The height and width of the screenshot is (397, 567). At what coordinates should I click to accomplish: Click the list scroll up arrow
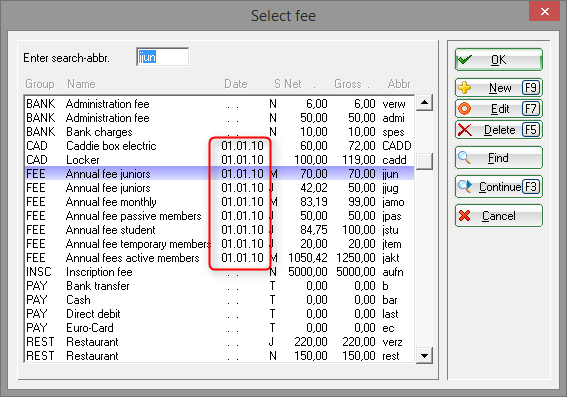point(424,103)
